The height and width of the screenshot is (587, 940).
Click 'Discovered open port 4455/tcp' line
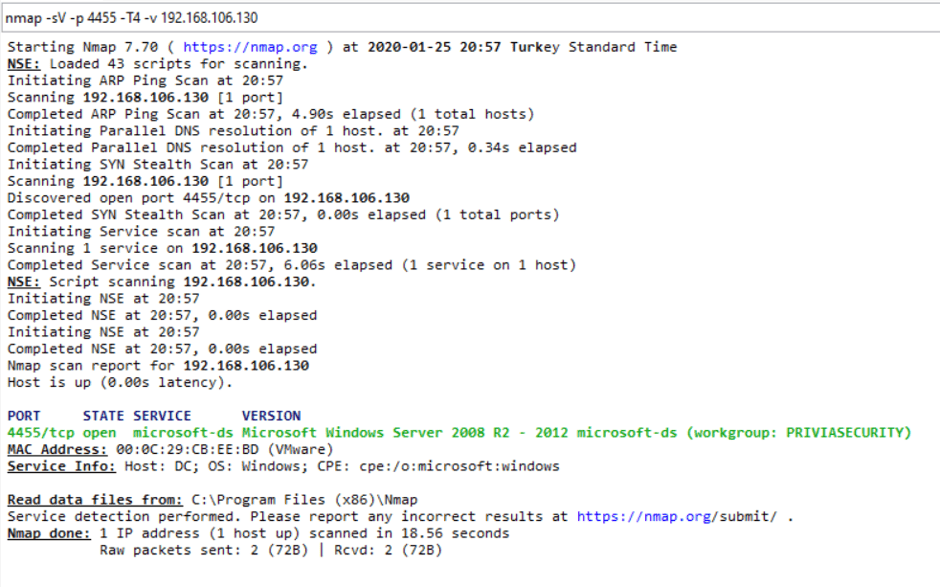click(209, 198)
